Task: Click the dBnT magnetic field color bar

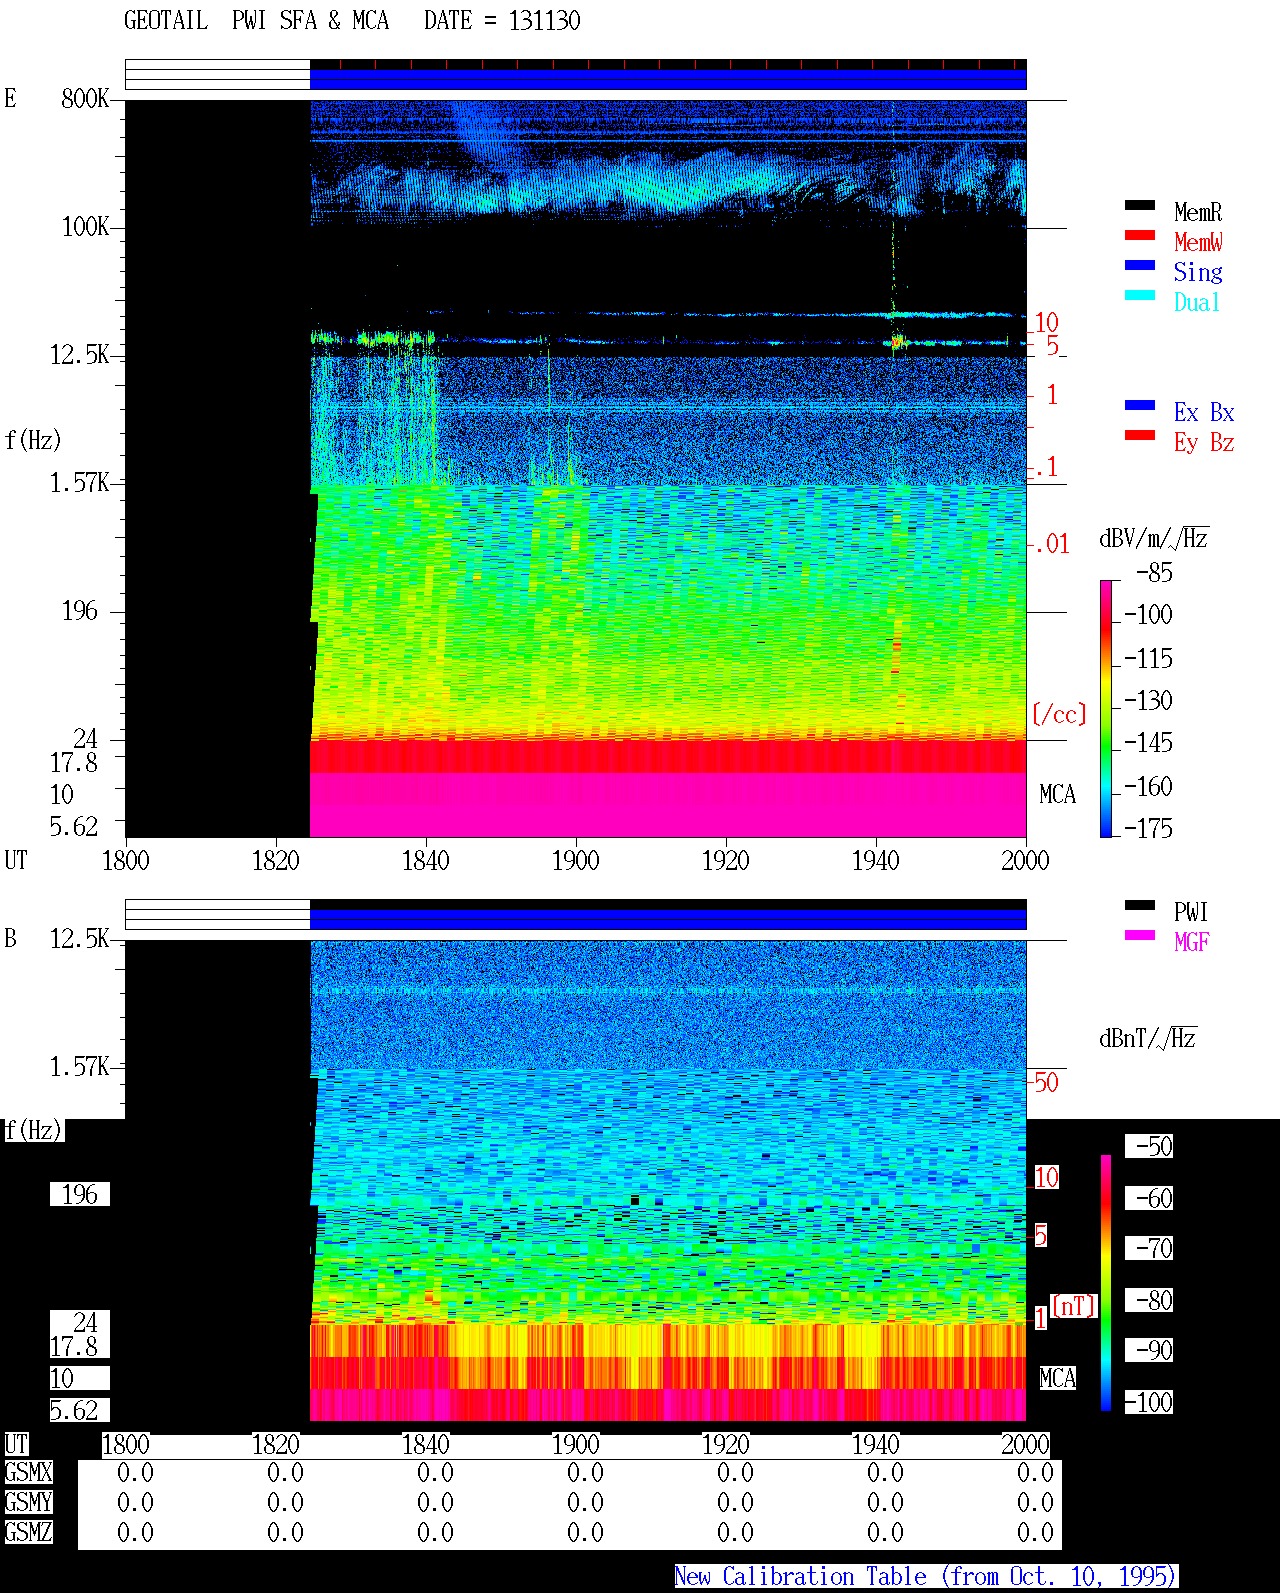Action: [x=1106, y=1283]
